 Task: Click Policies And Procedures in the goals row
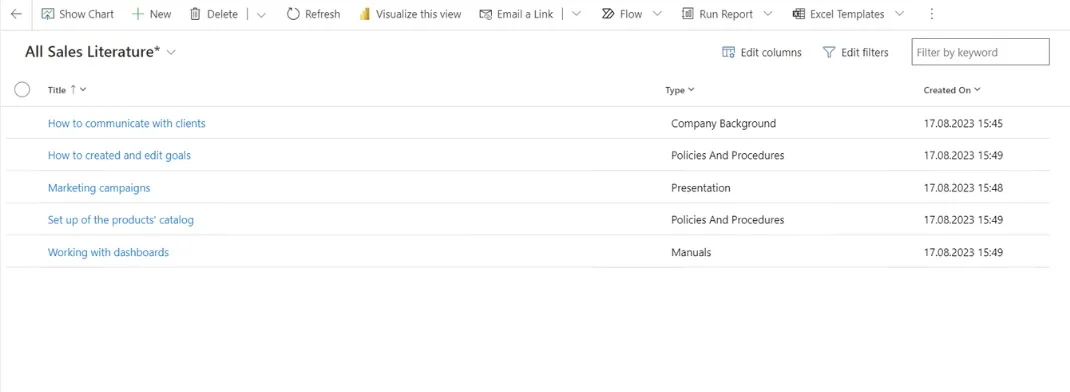(x=727, y=156)
